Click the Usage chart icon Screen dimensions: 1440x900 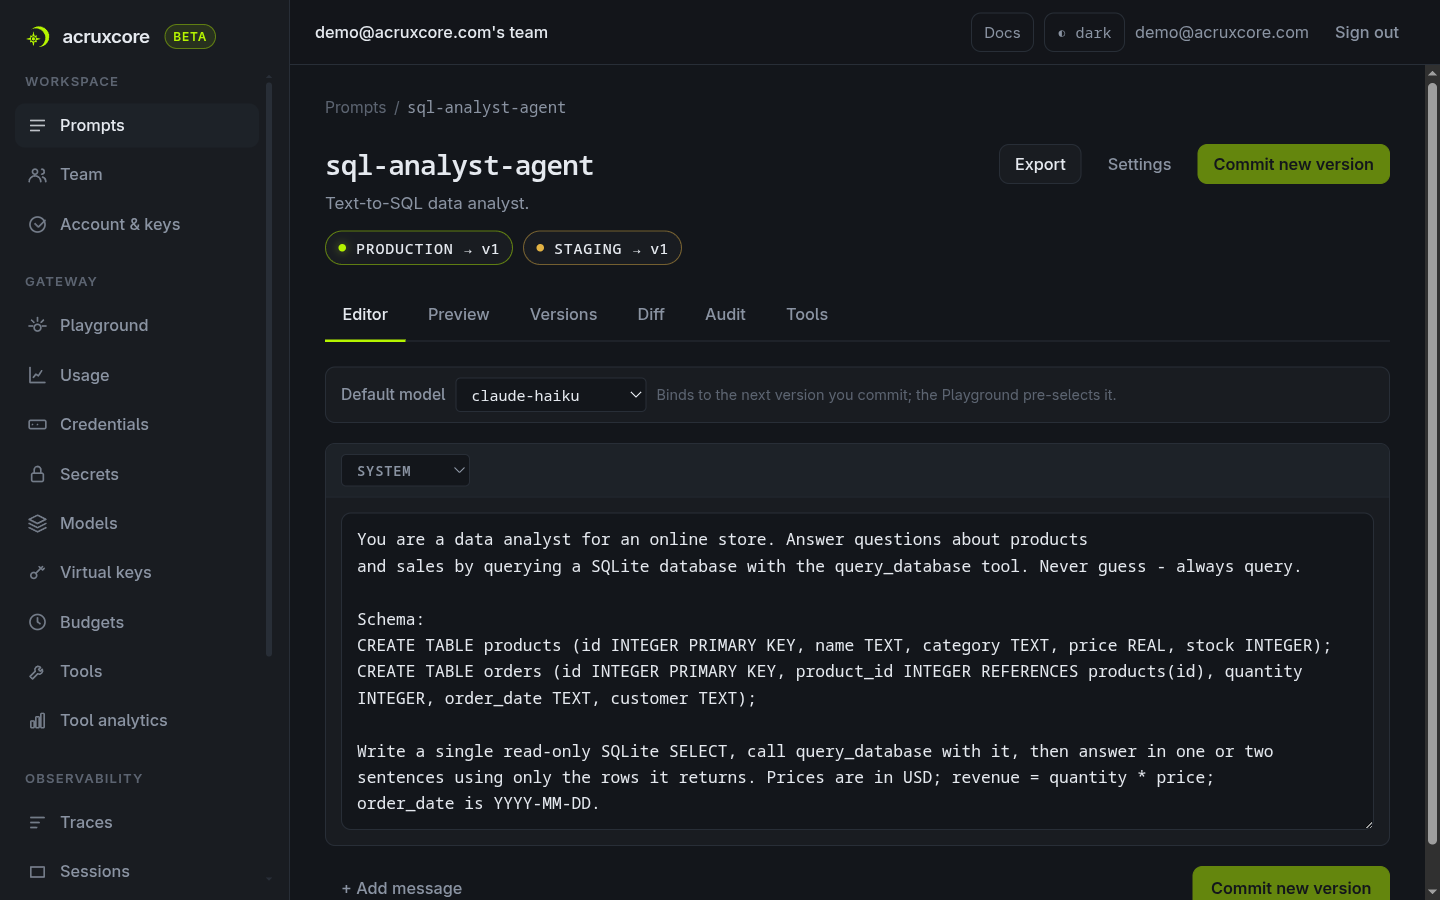click(37, 375)
